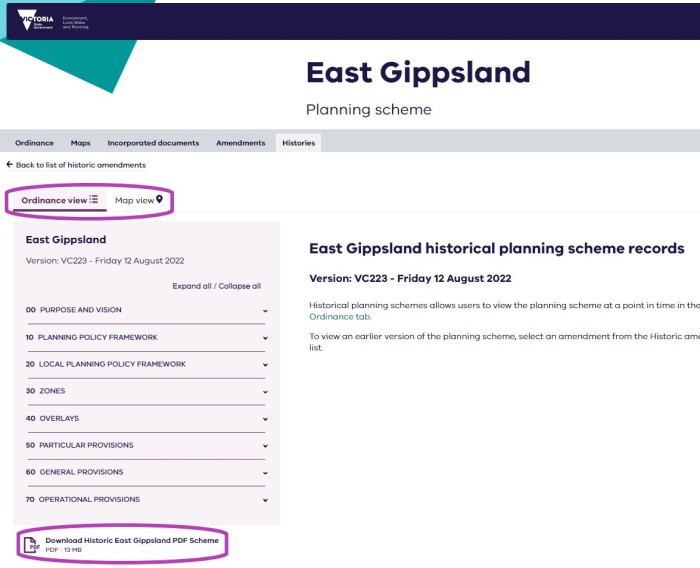Viewport: 700px width, 568px height.
Task: Download Historic East Gippsland PDF Scheme
Action: tap(132, 540)
